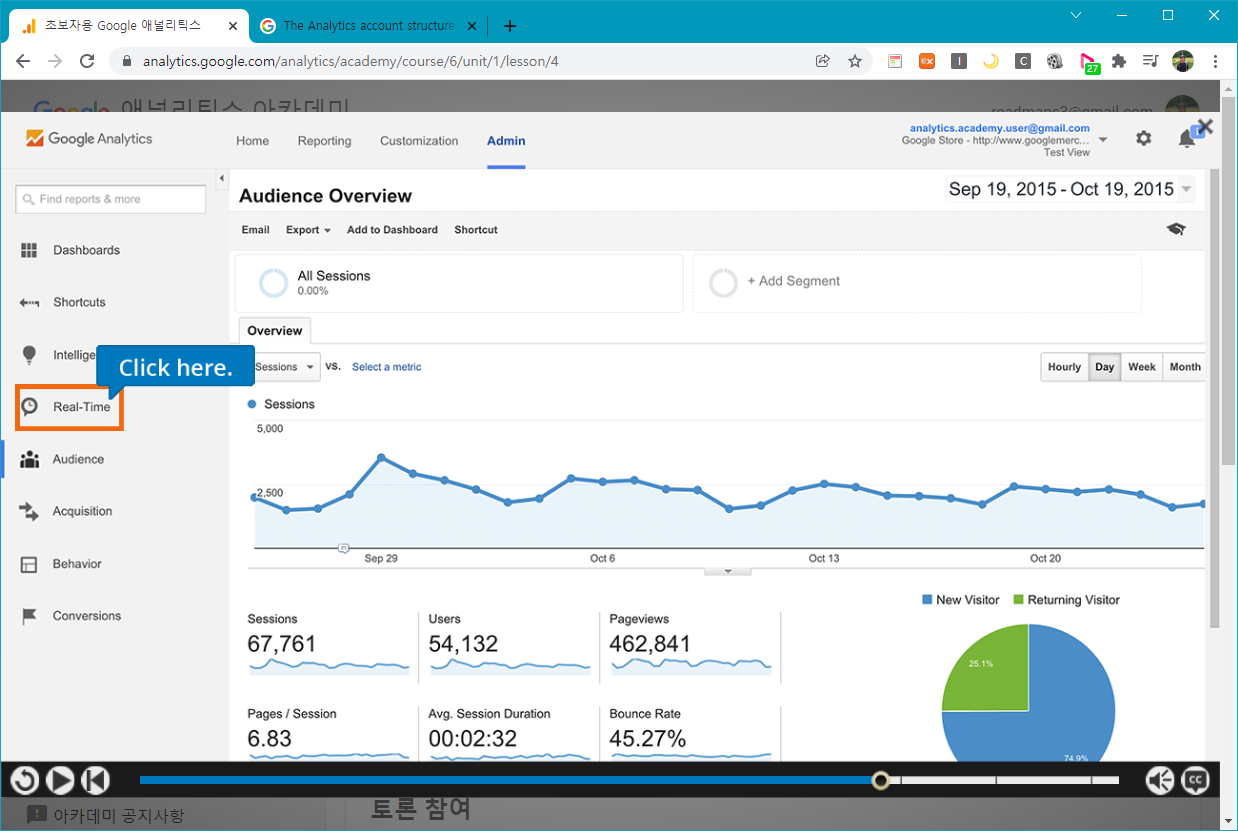Screen dimensions: 1238x831
Task: Click the Intelligence lightbulb icon
Action: [x=29, y=354]
